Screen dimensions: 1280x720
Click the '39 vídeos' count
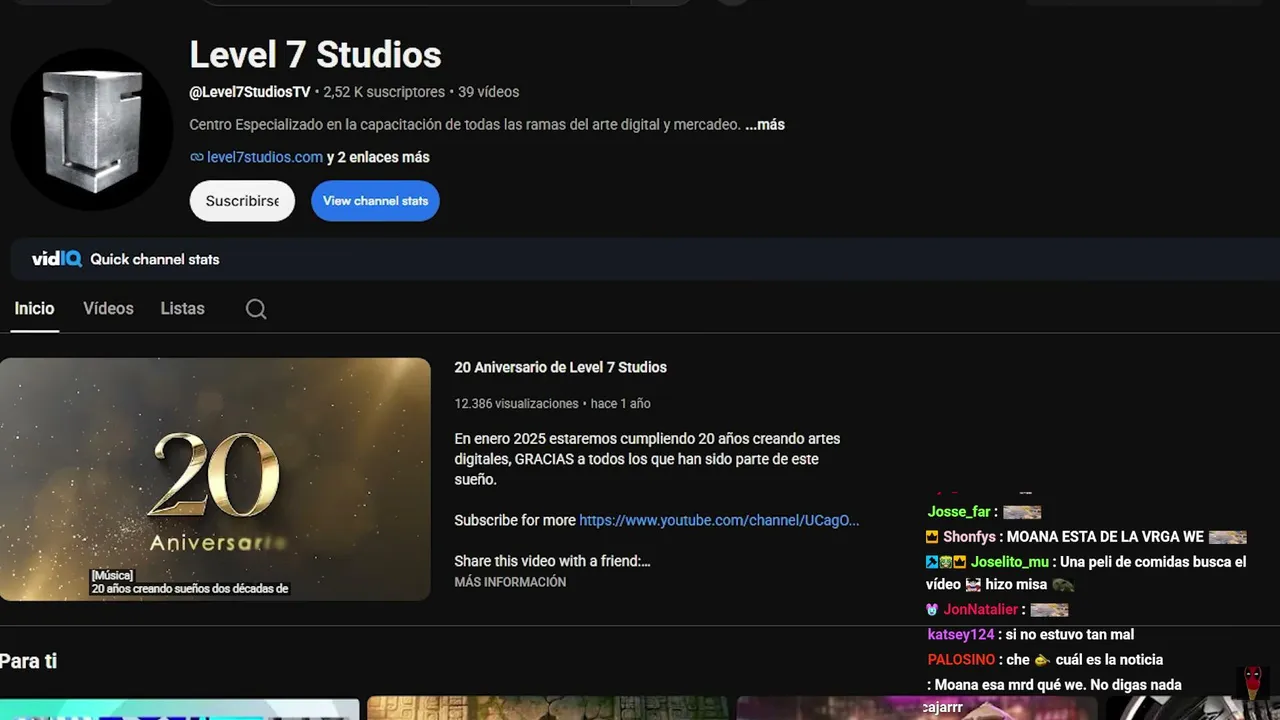tap(489, 92)
